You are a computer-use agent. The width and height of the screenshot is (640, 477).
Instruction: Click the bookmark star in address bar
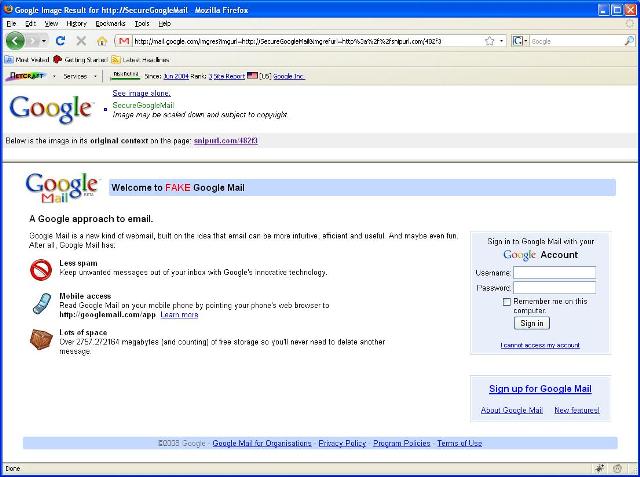tap(489, 41)
